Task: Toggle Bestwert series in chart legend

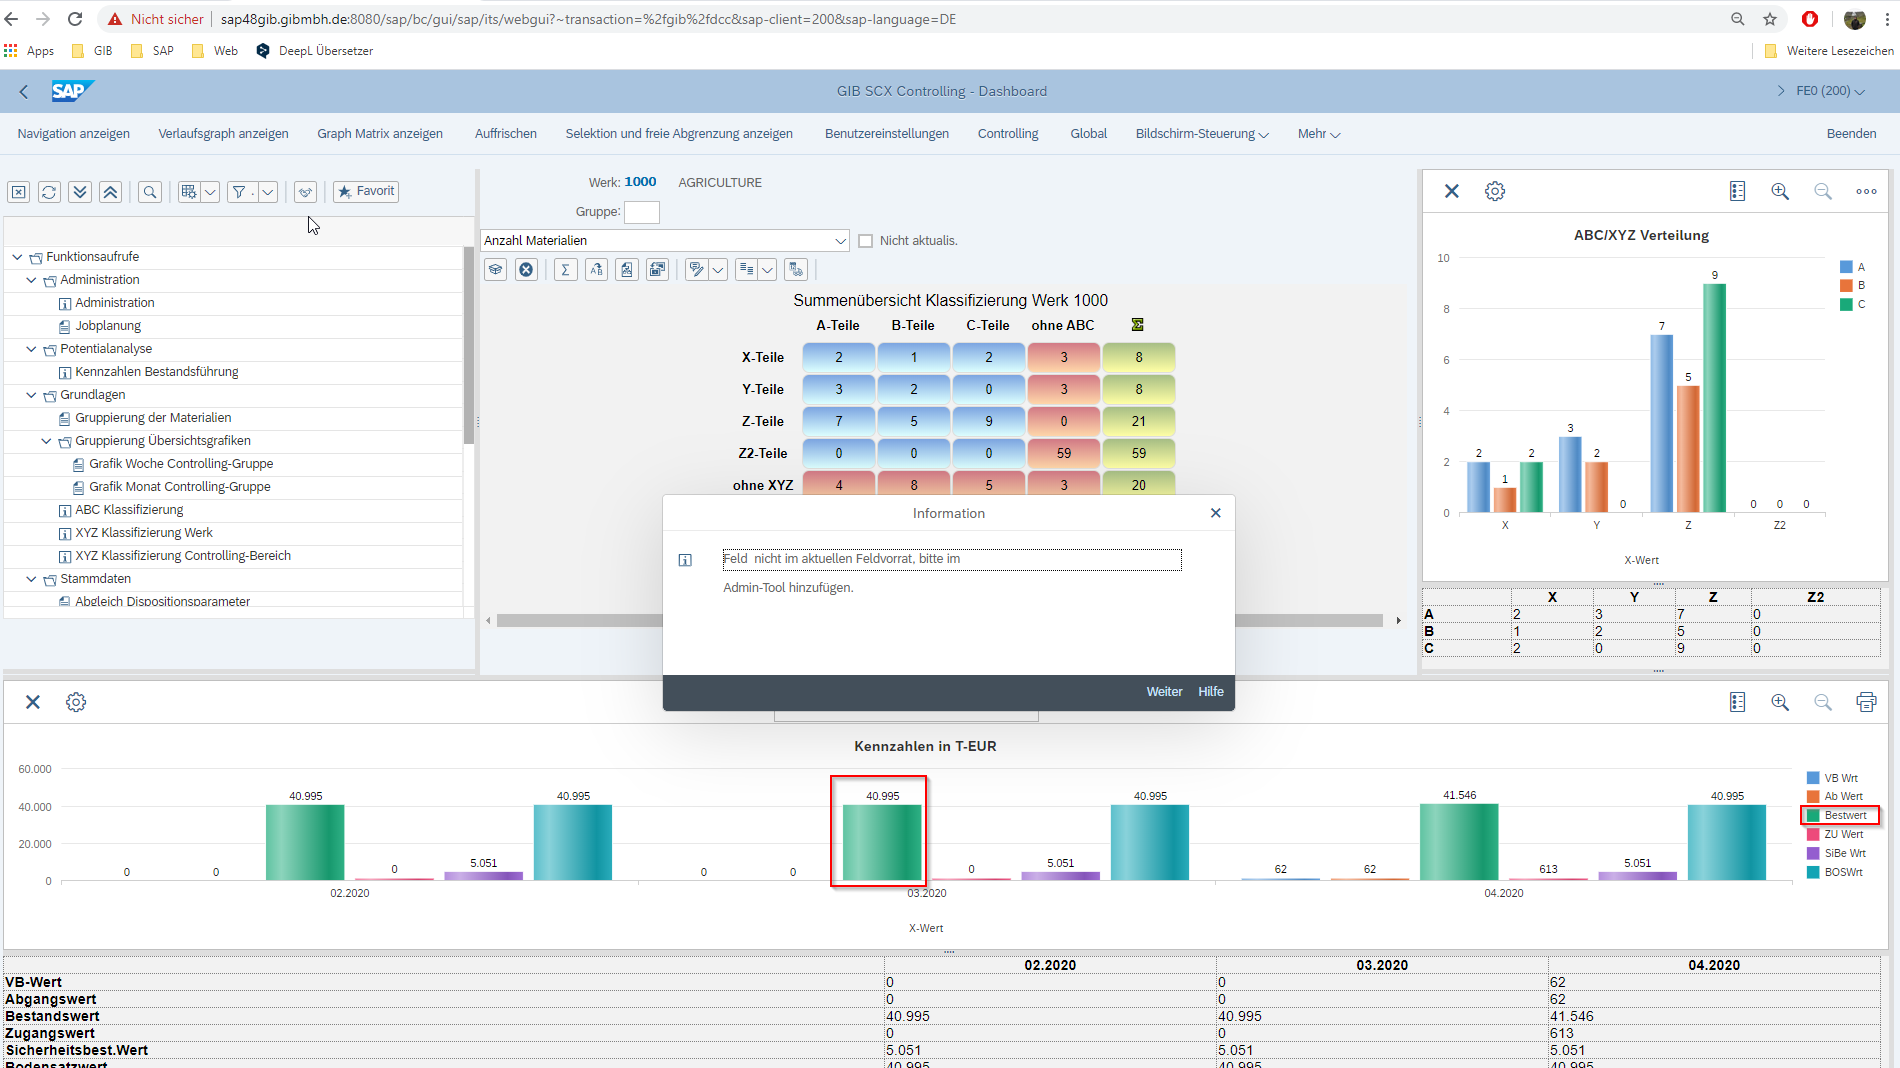Action: tap(1841, 815)
